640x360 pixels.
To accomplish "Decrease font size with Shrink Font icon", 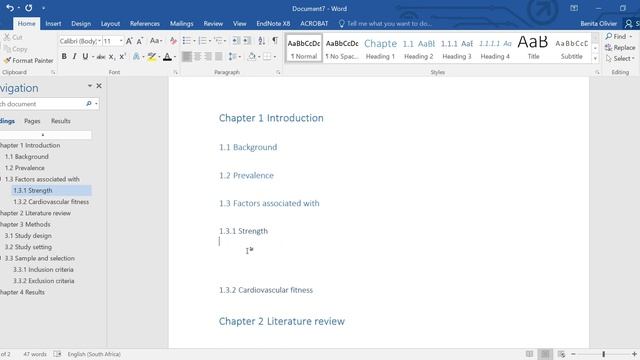I will pos(140,41).
